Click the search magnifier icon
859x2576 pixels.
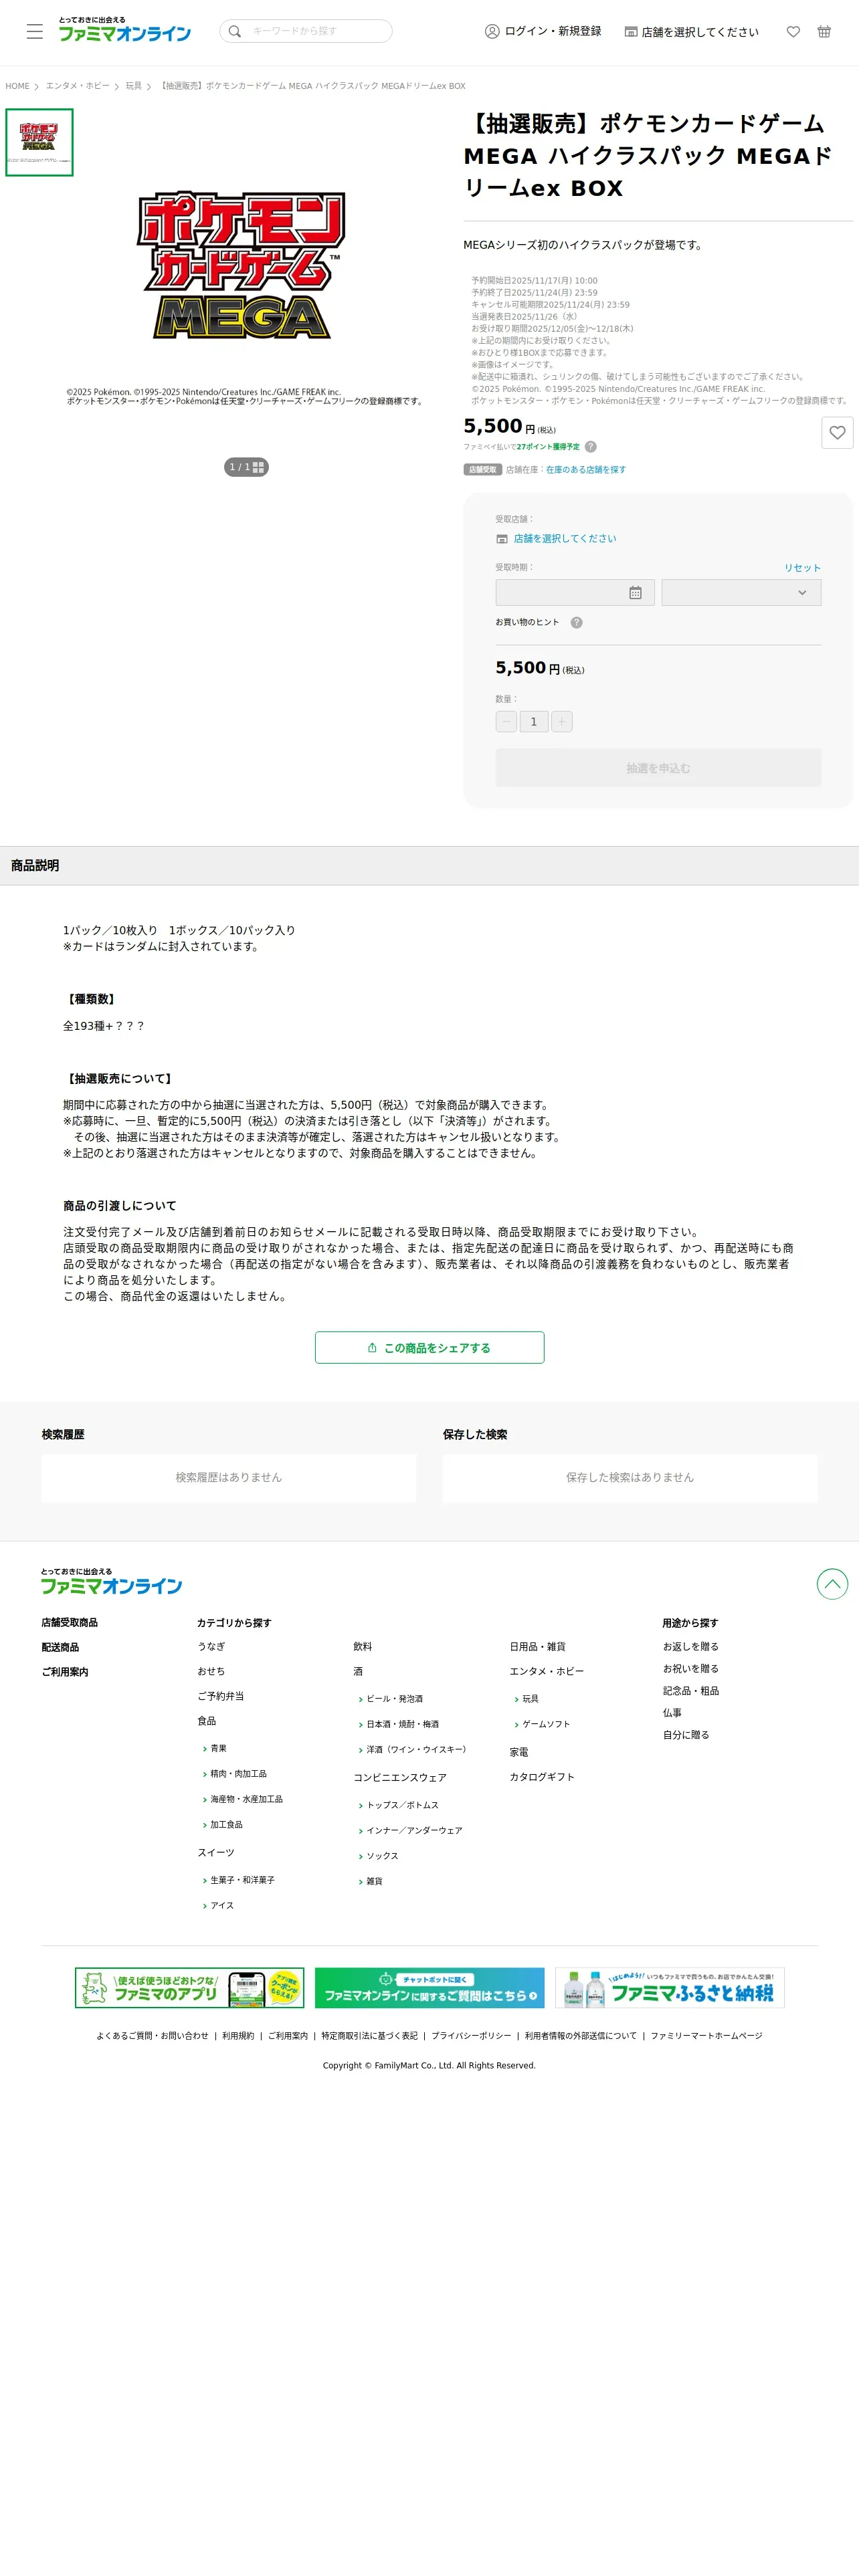point(235,31)
